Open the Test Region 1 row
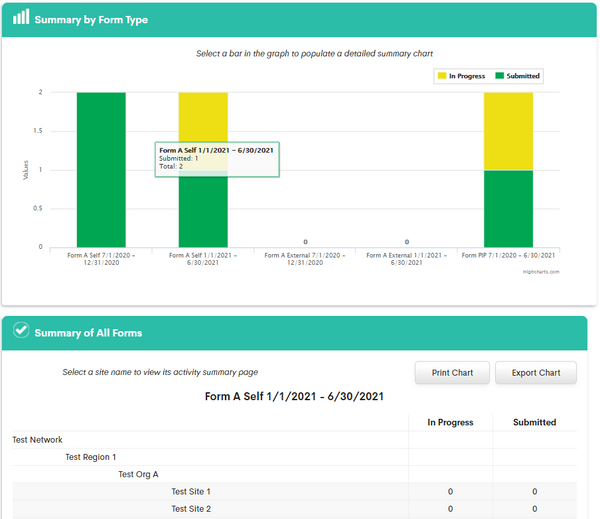The image size is (600, 519). [91, 457]
